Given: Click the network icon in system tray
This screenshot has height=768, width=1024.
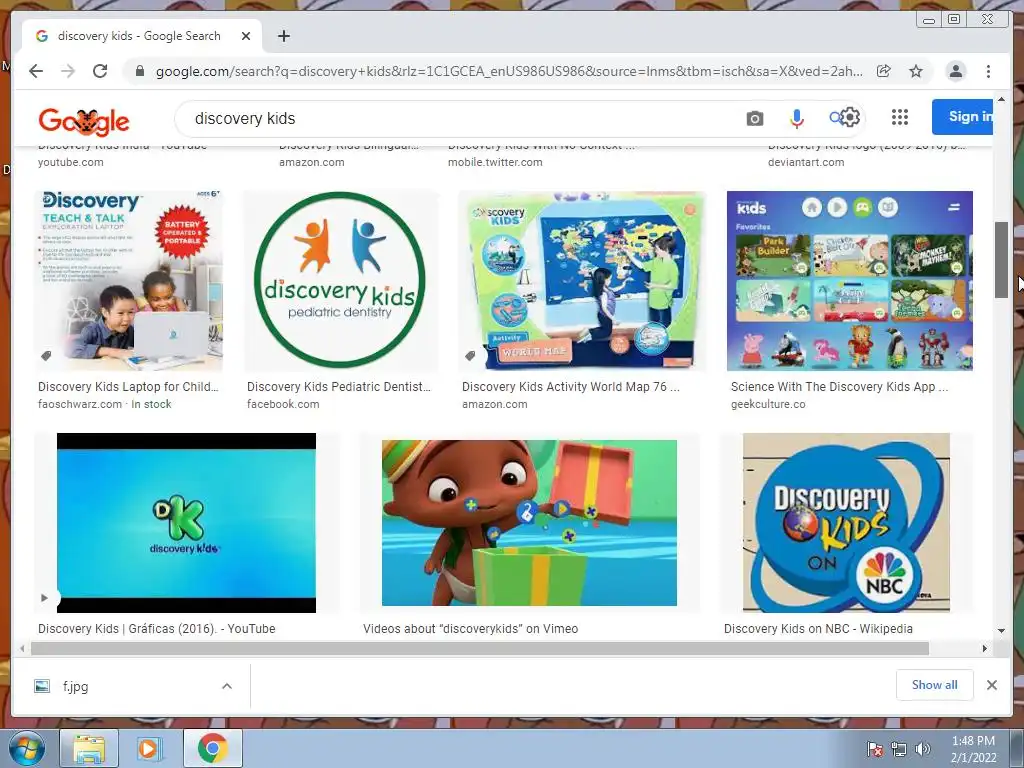Looking at the screenshot, I should [899, 749].
